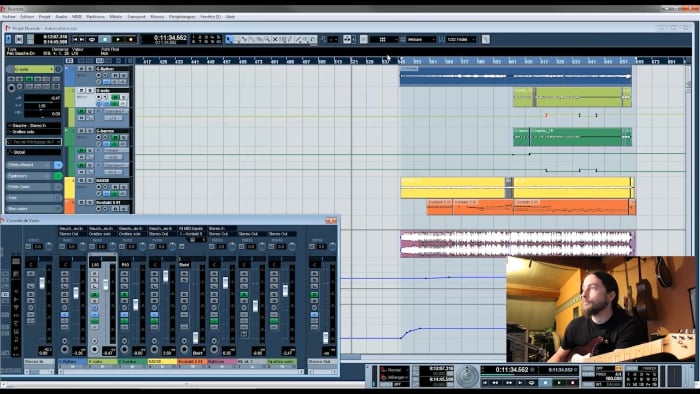Toggle Read automation on G-solo track
Image resolution: width=700 pixels, height=394 pixels.
(x=115, y=97)
